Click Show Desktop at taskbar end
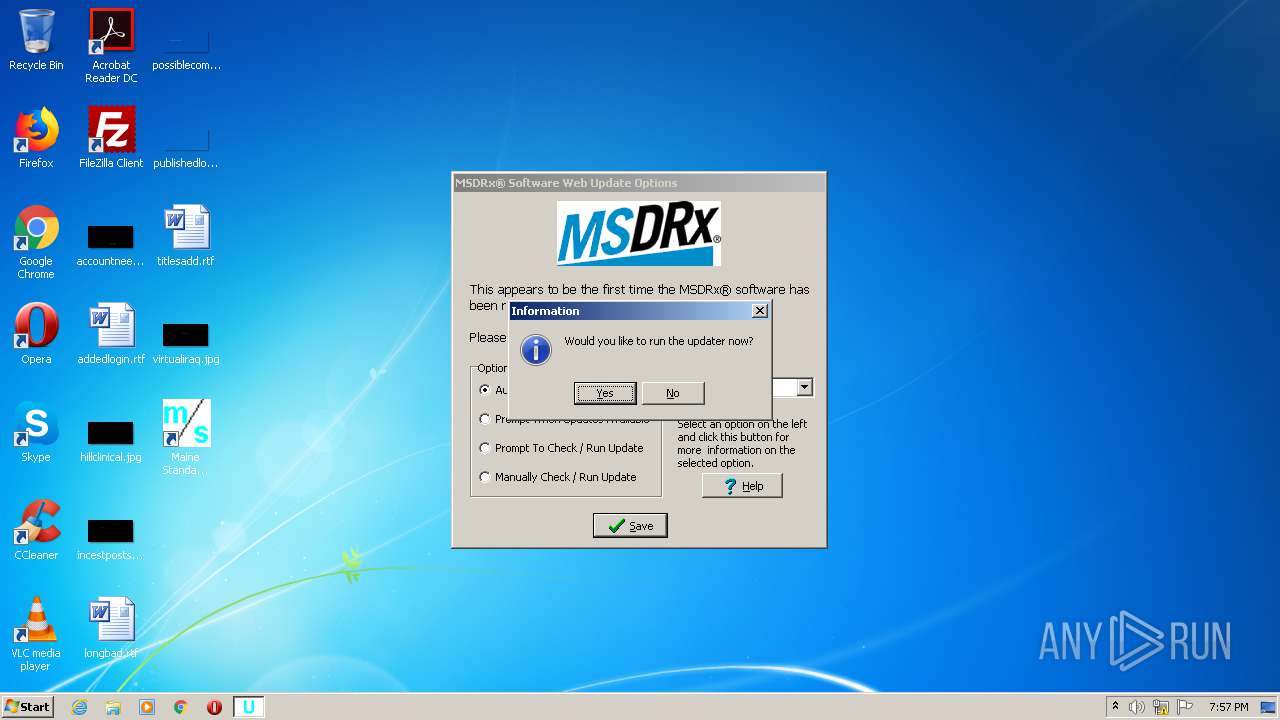Screen dimensions: 1280x720 (x=1270, y=707)
